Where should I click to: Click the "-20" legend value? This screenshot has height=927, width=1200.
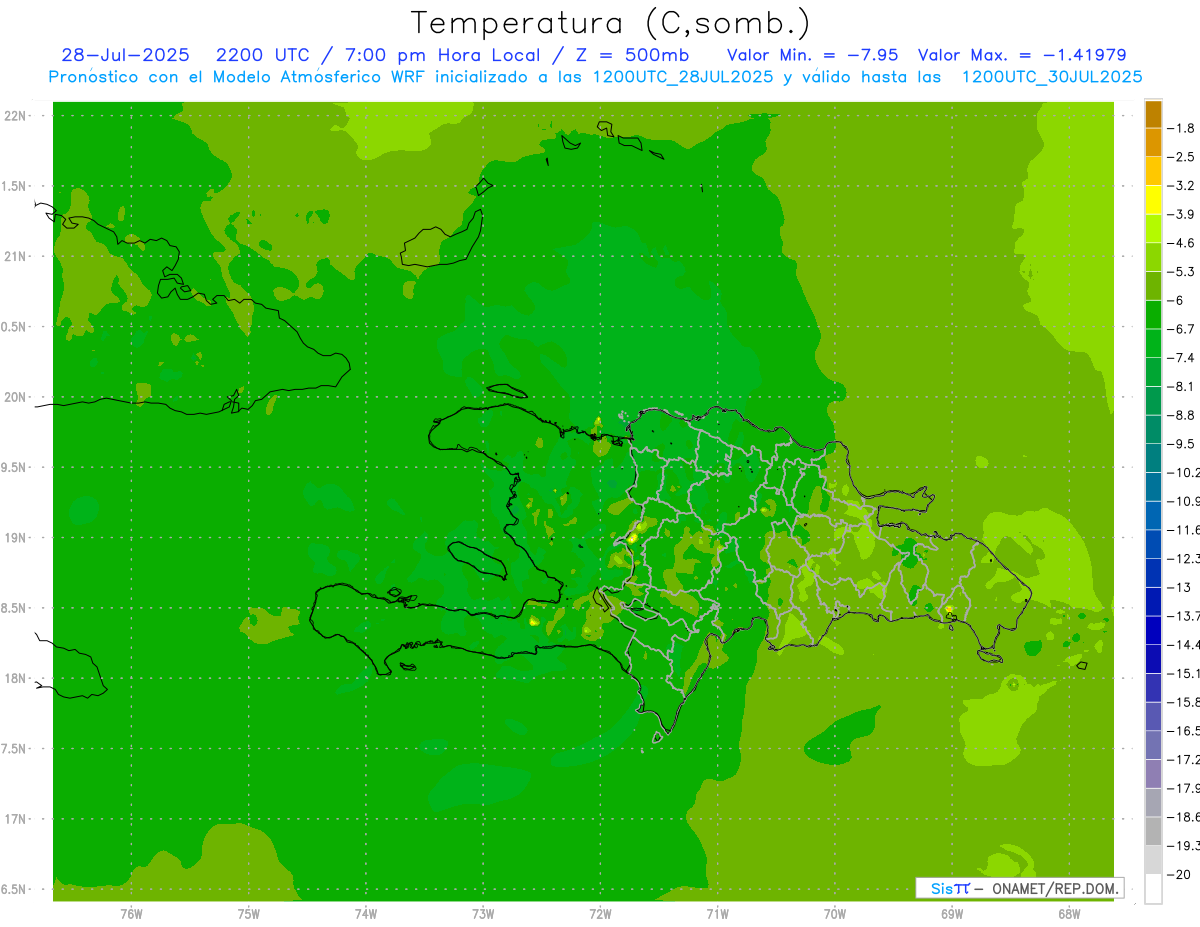pyautogui.click(x=1179, y=875)
